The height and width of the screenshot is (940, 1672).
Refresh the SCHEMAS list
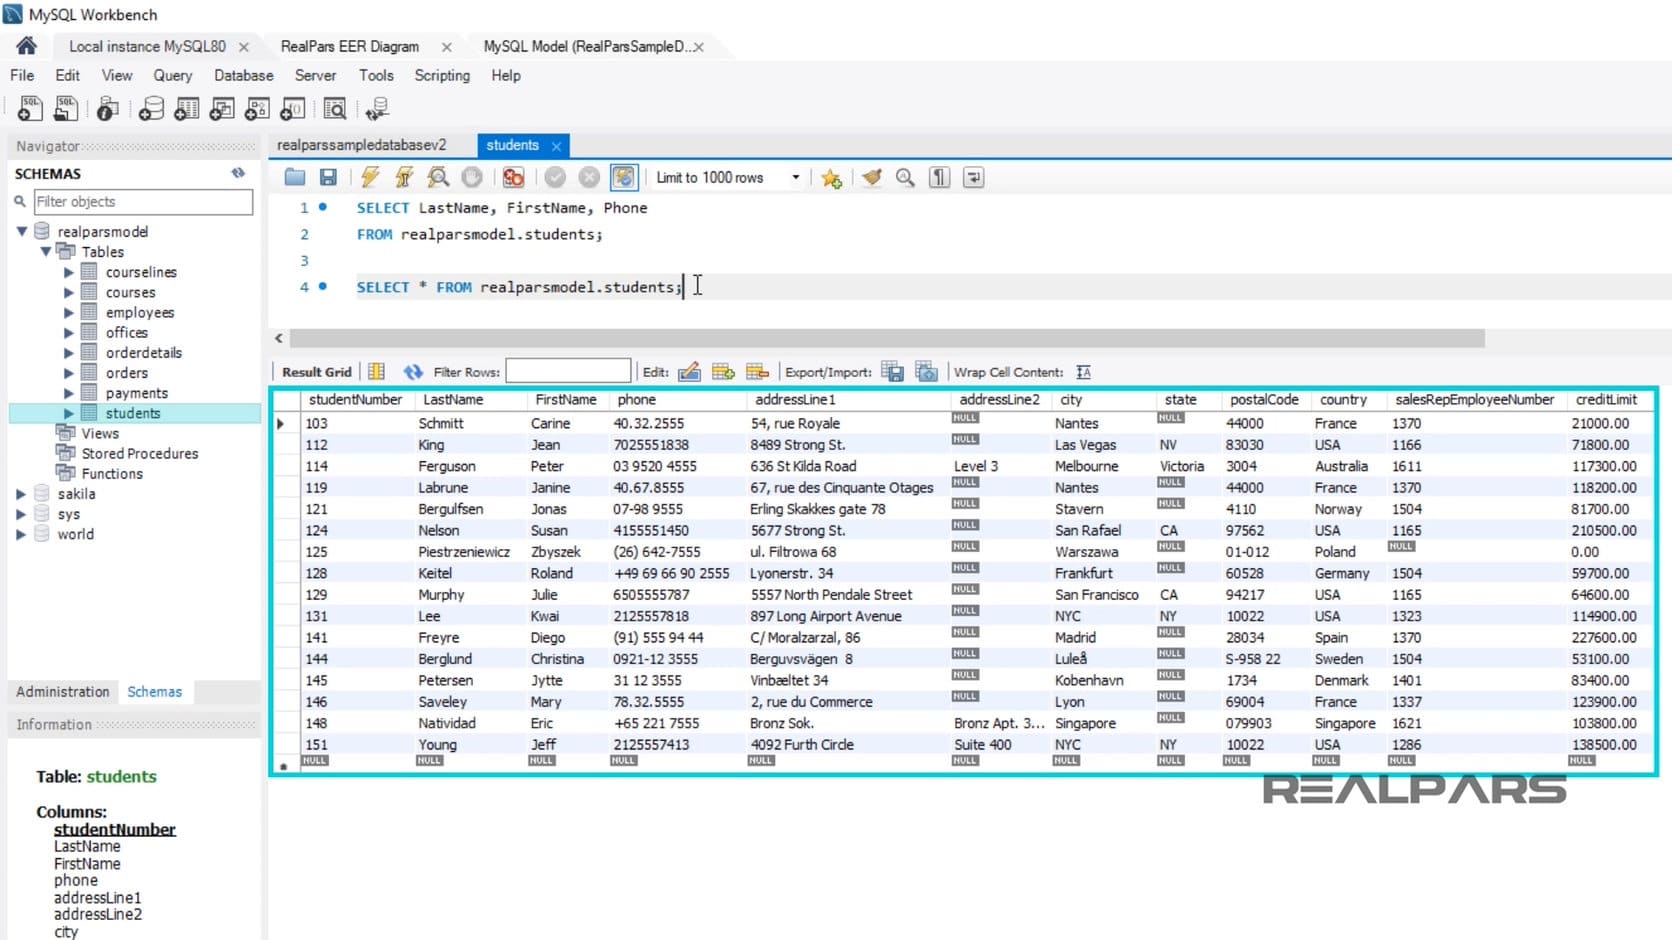point(238,172)
